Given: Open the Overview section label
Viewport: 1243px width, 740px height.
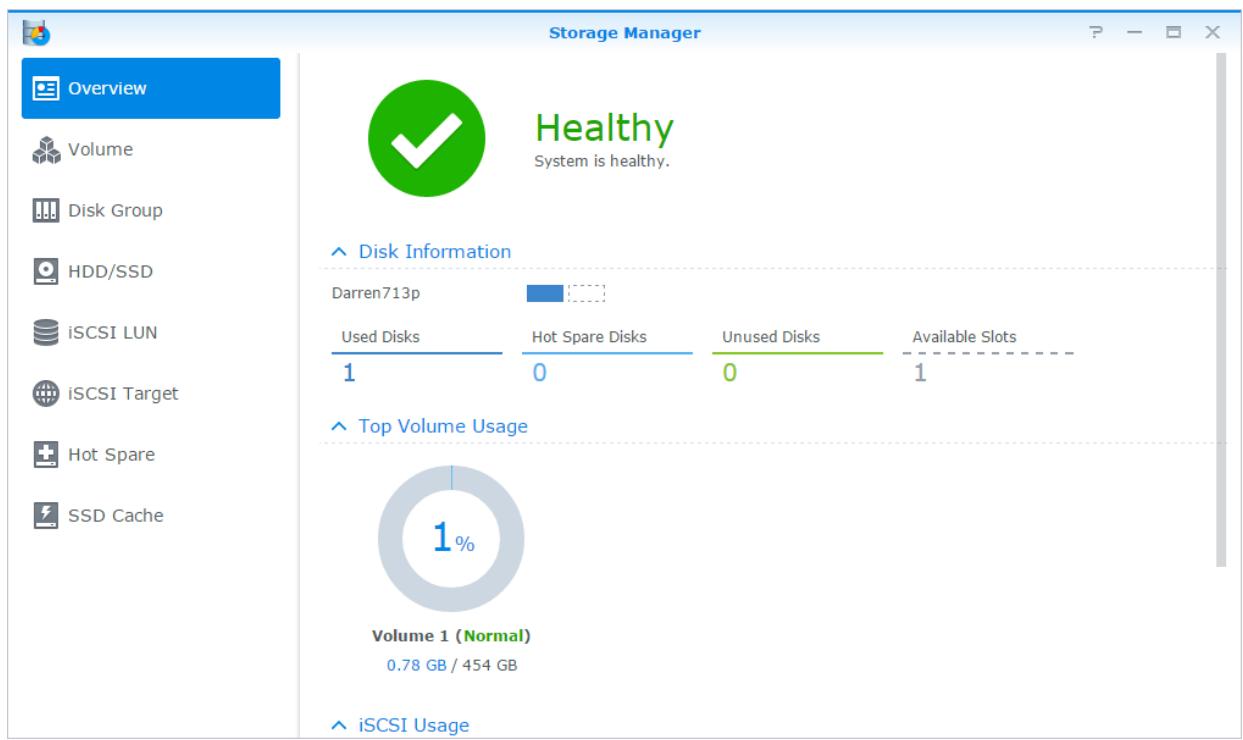Looking at the screenshot, I should point(107,88).
